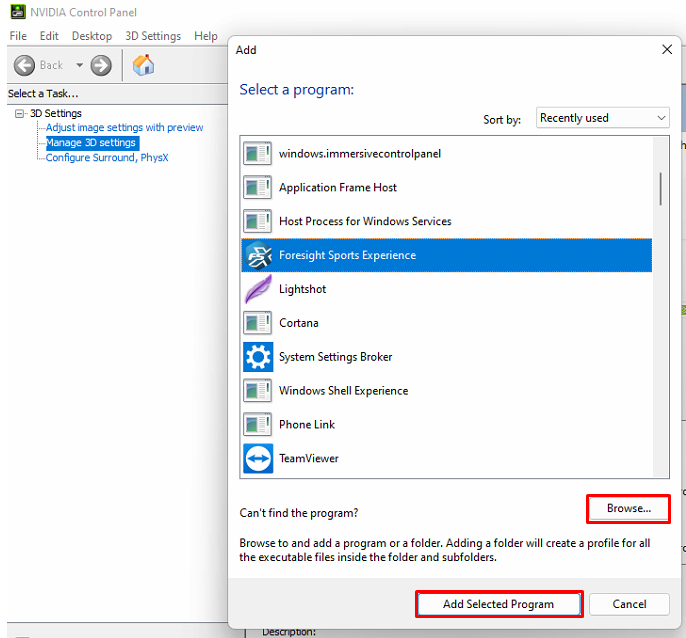Select TeamViewer entry text
The height and width of the screenshot is (638, 686).
(308, 458)
